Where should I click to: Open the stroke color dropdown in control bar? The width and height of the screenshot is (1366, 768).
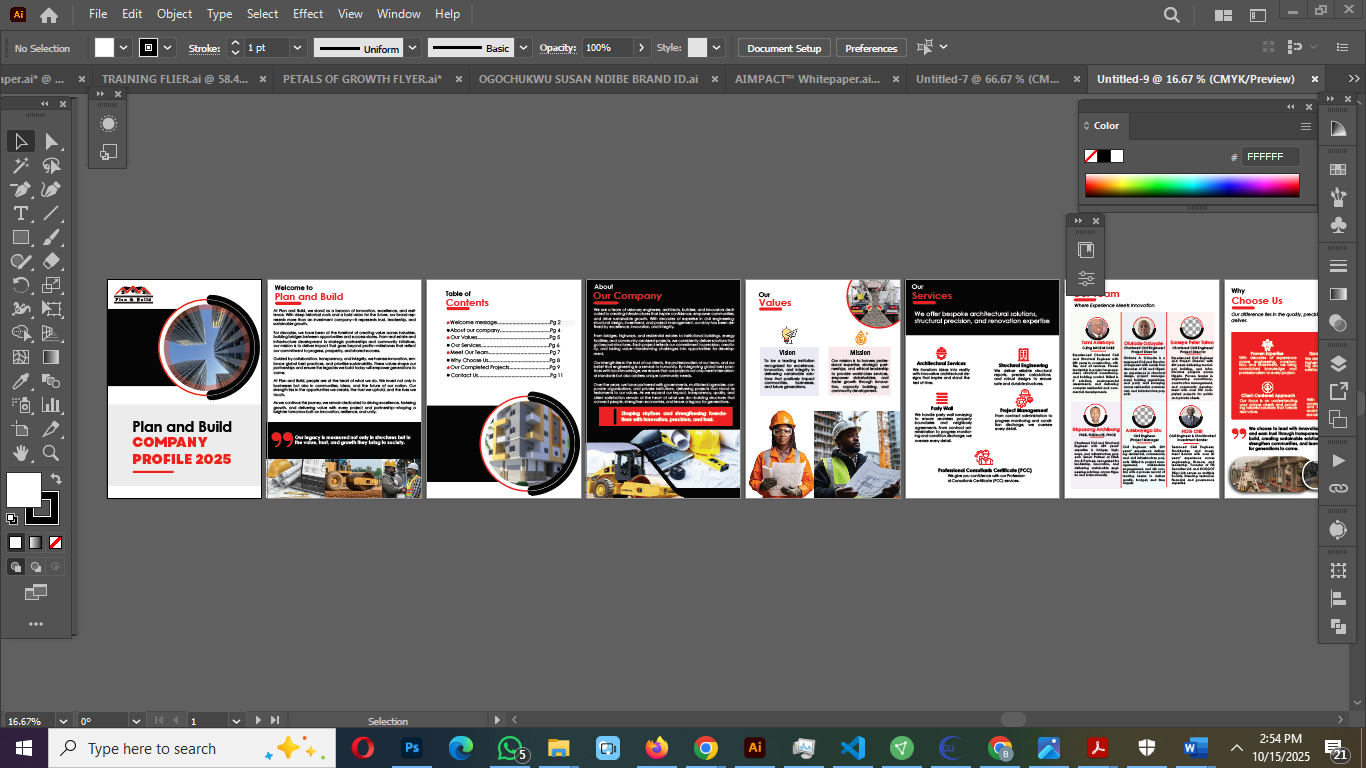(x=168, y=47)
